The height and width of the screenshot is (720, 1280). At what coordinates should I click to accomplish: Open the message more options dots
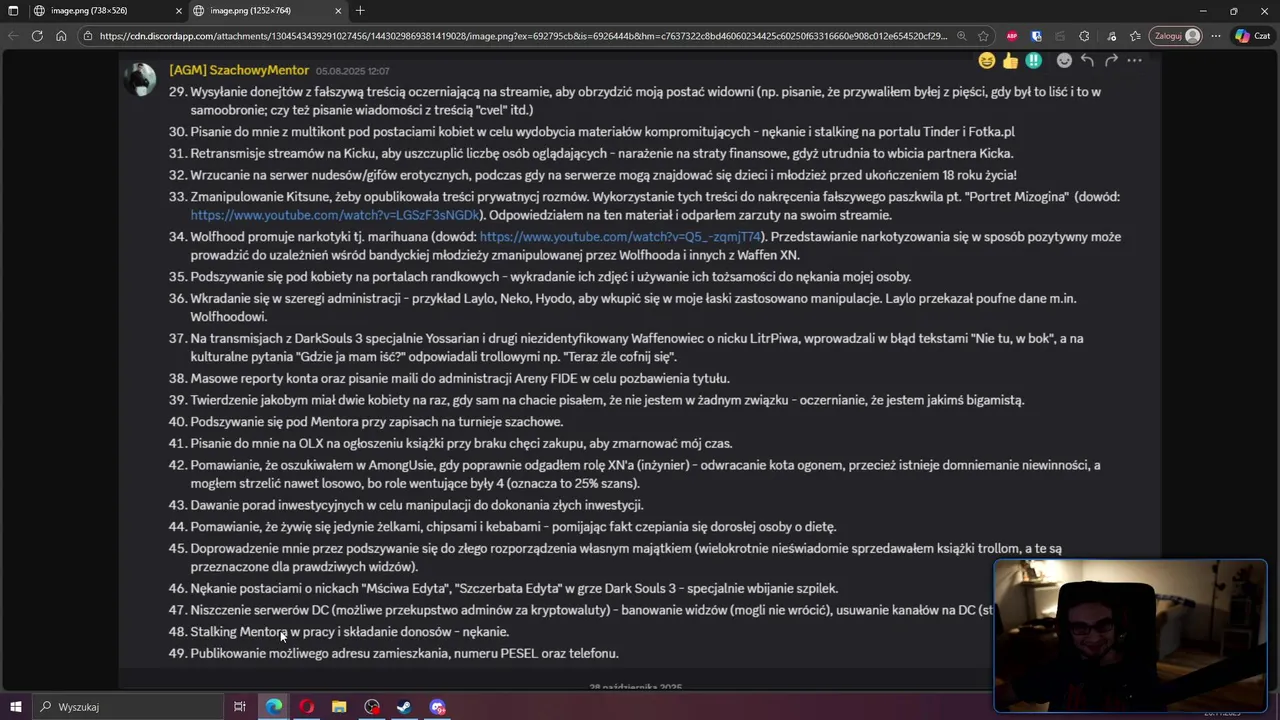pyautogui.click(x=1134, y=61)
